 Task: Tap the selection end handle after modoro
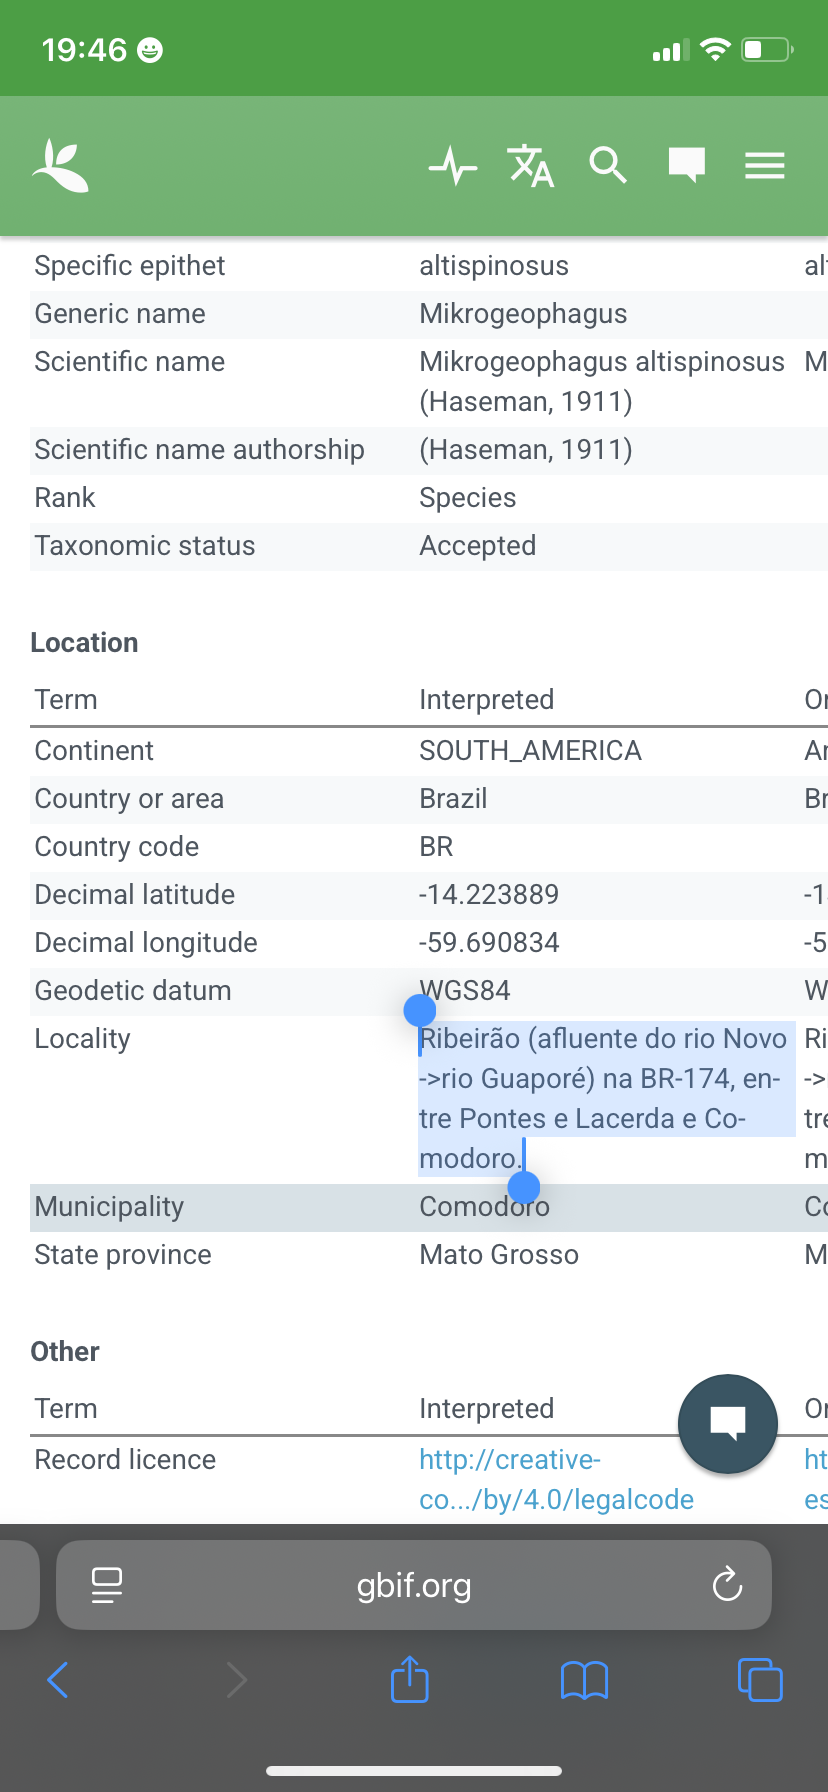point(524,1187)
